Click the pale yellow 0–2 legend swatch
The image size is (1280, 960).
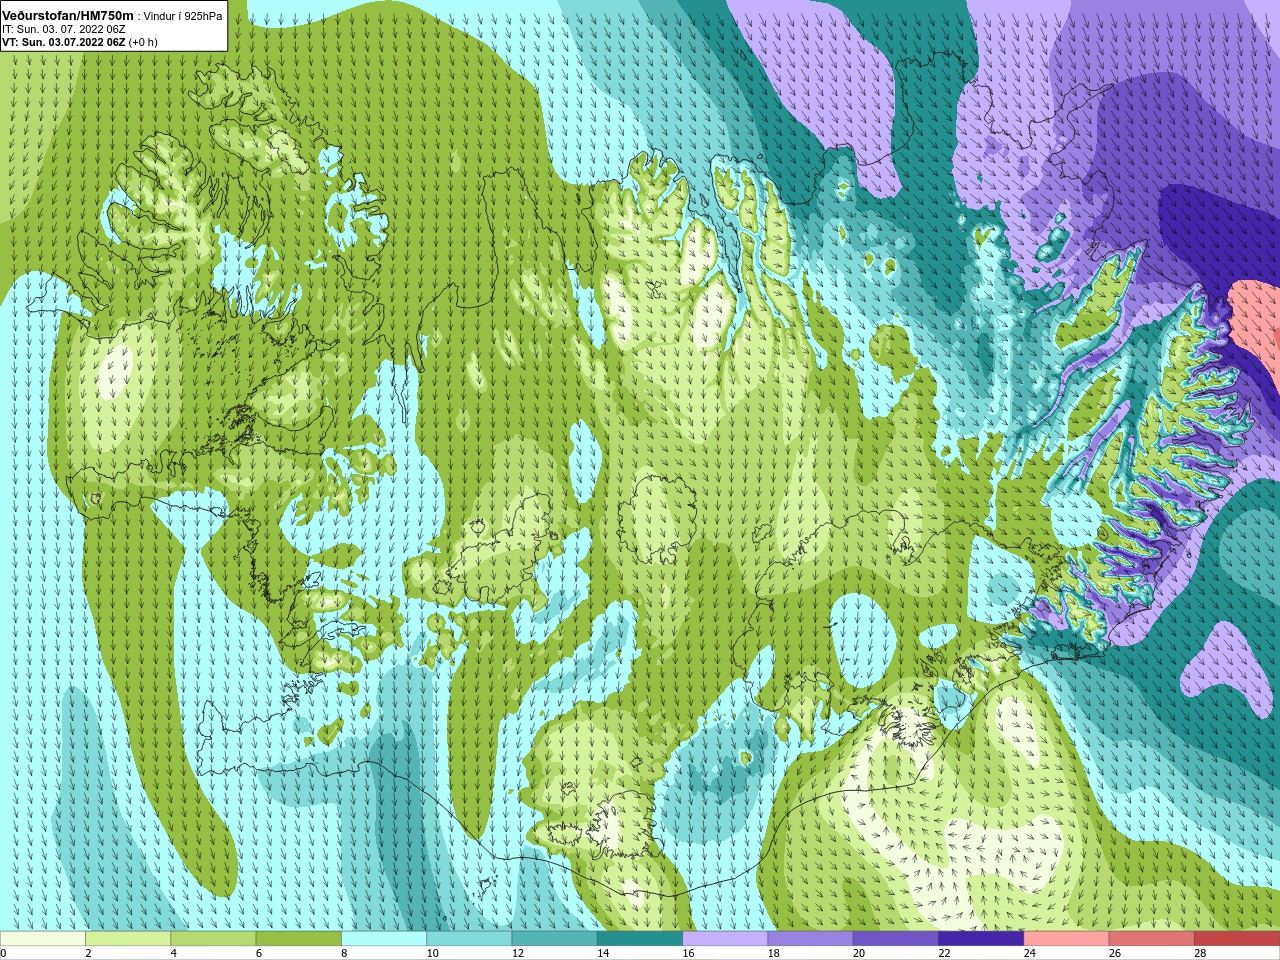43,939
